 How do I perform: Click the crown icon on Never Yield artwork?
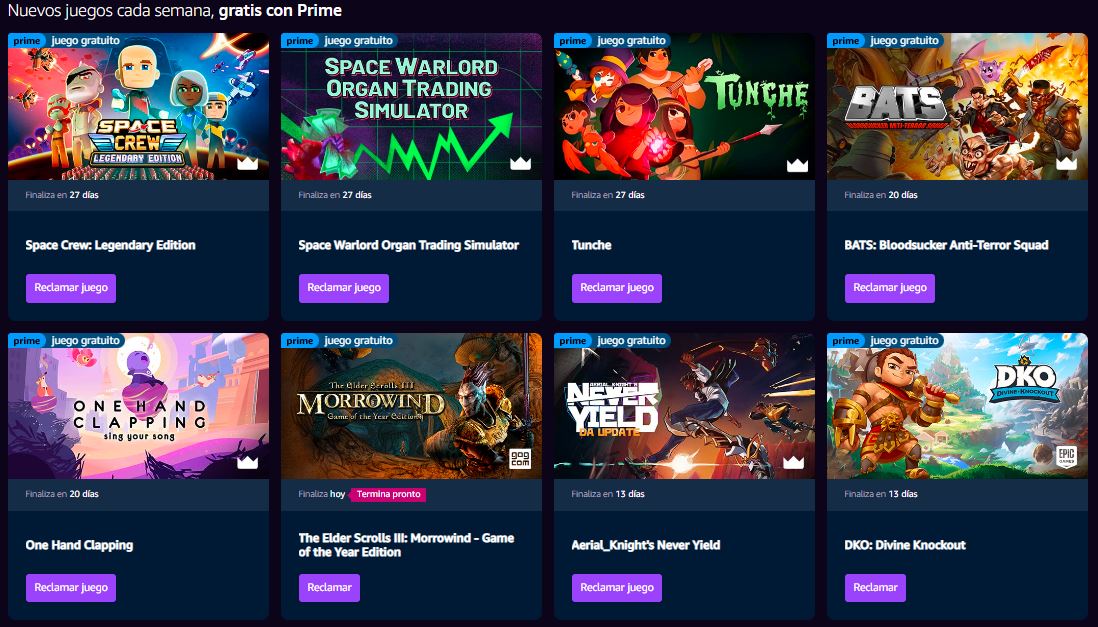(793, 462)
